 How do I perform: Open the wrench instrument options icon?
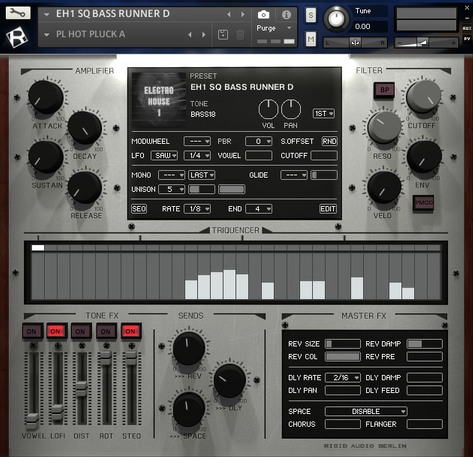pos(18,13)
